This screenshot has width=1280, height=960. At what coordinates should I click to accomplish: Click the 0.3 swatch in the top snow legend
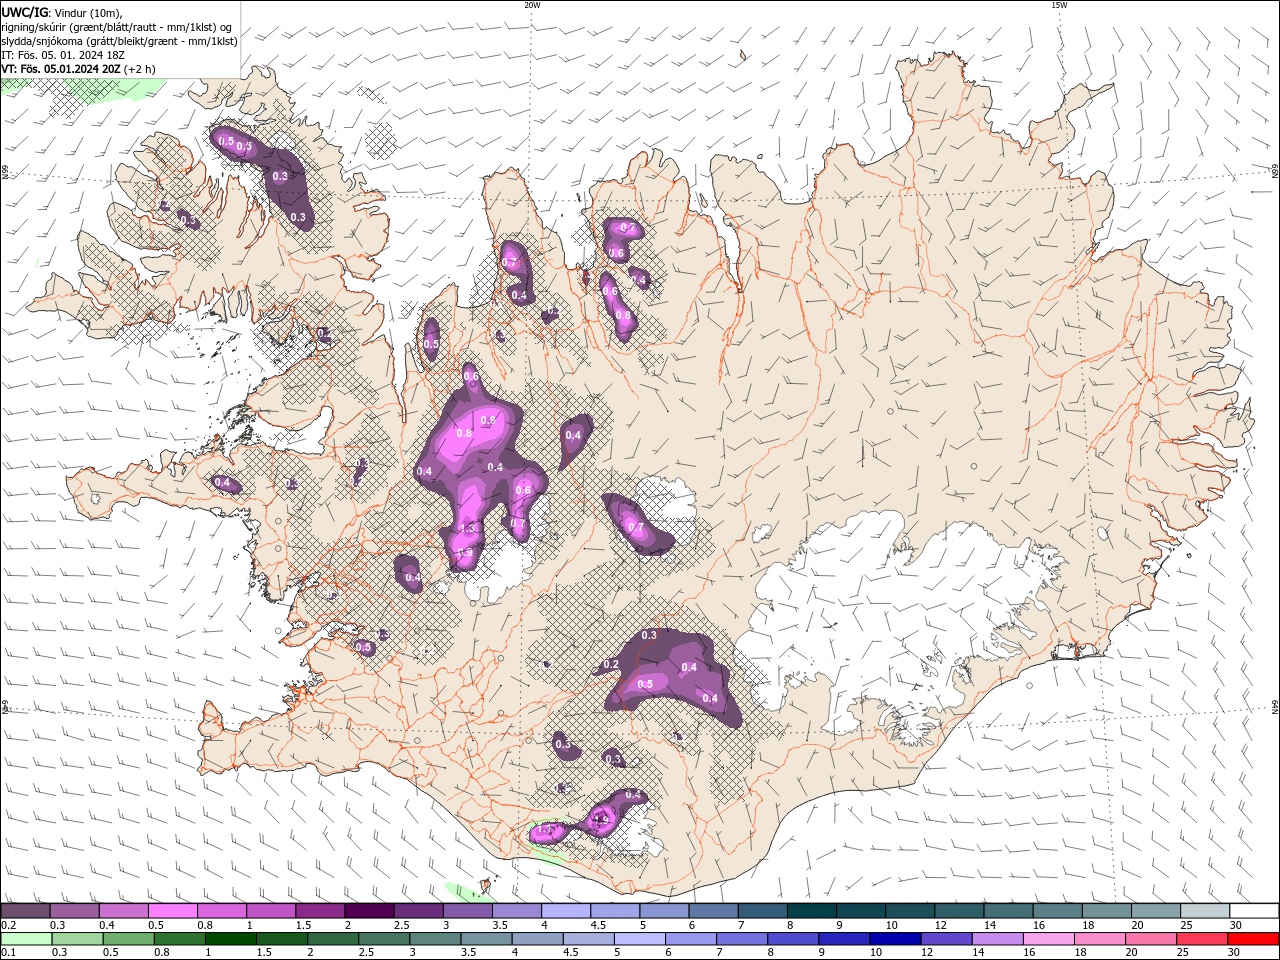coord(74,911)
